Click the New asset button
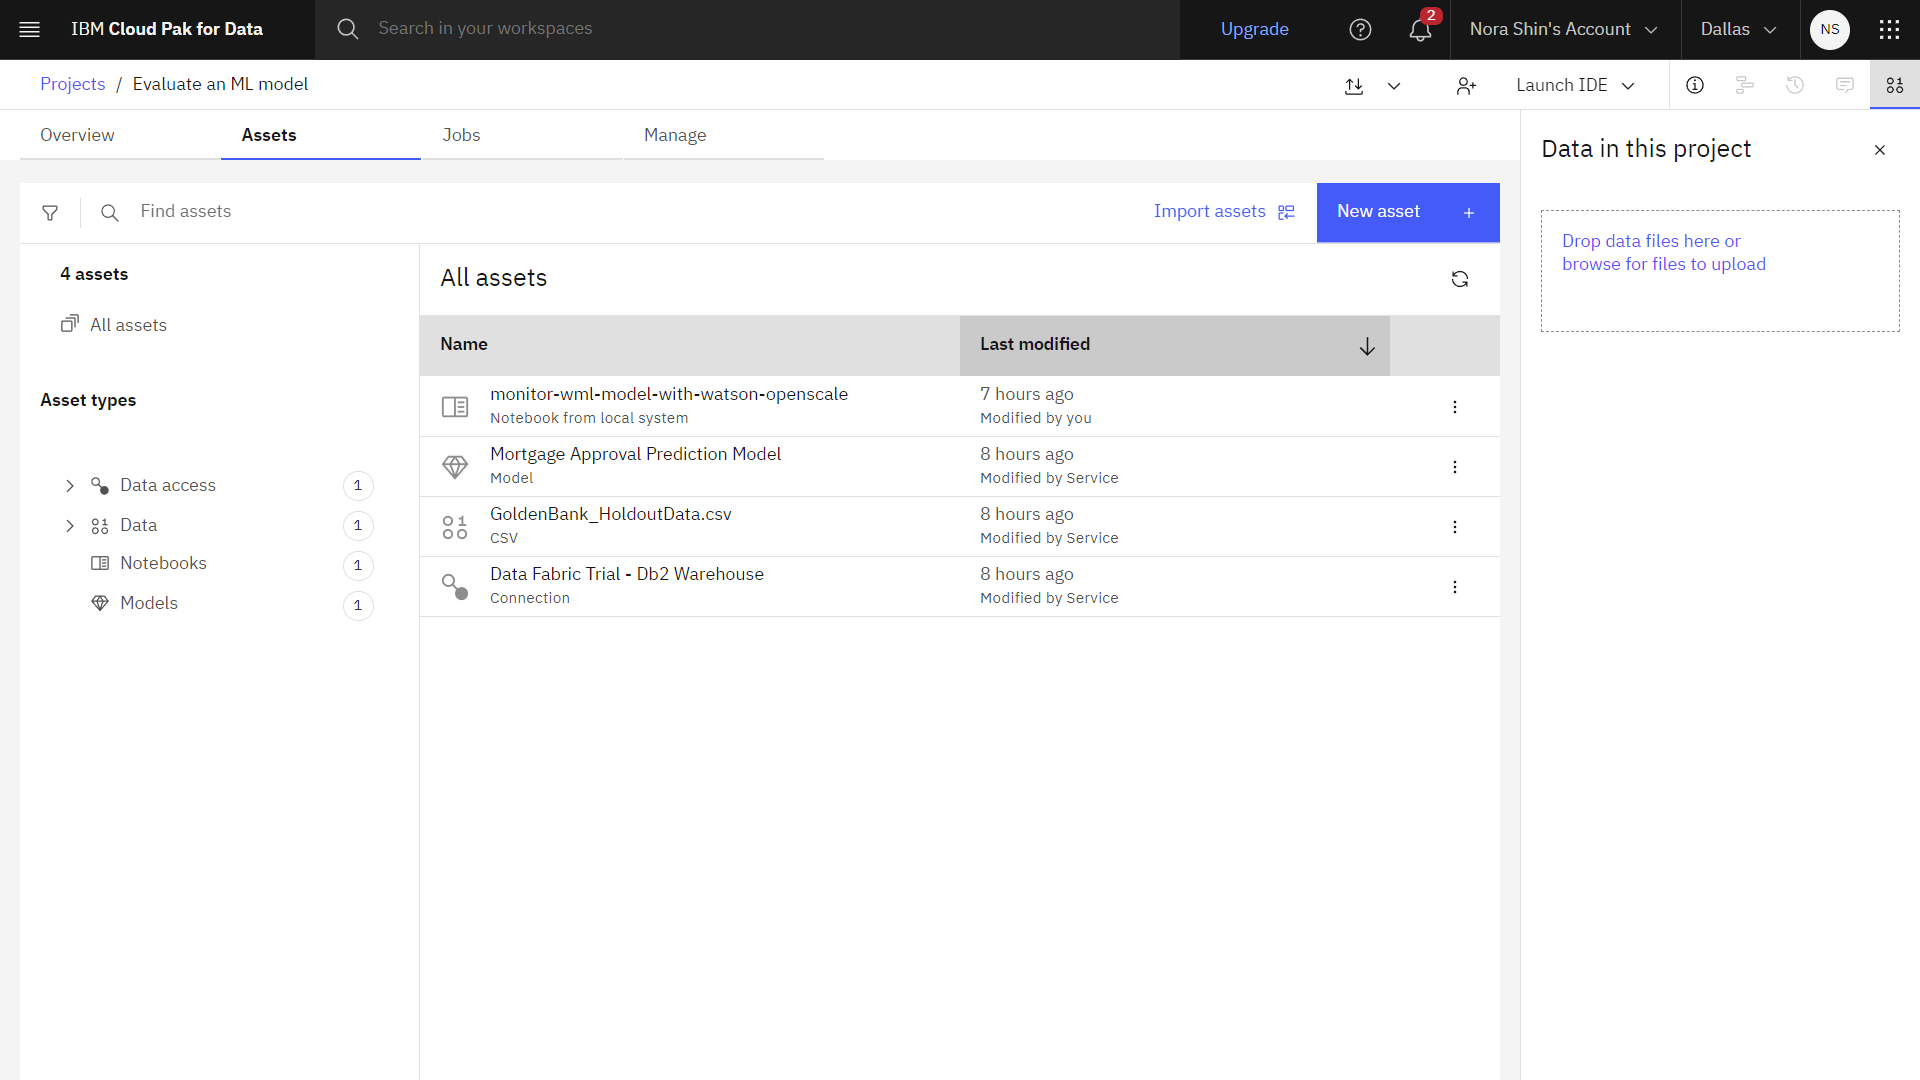The image size is (1920, 1080). (1408, 212)
